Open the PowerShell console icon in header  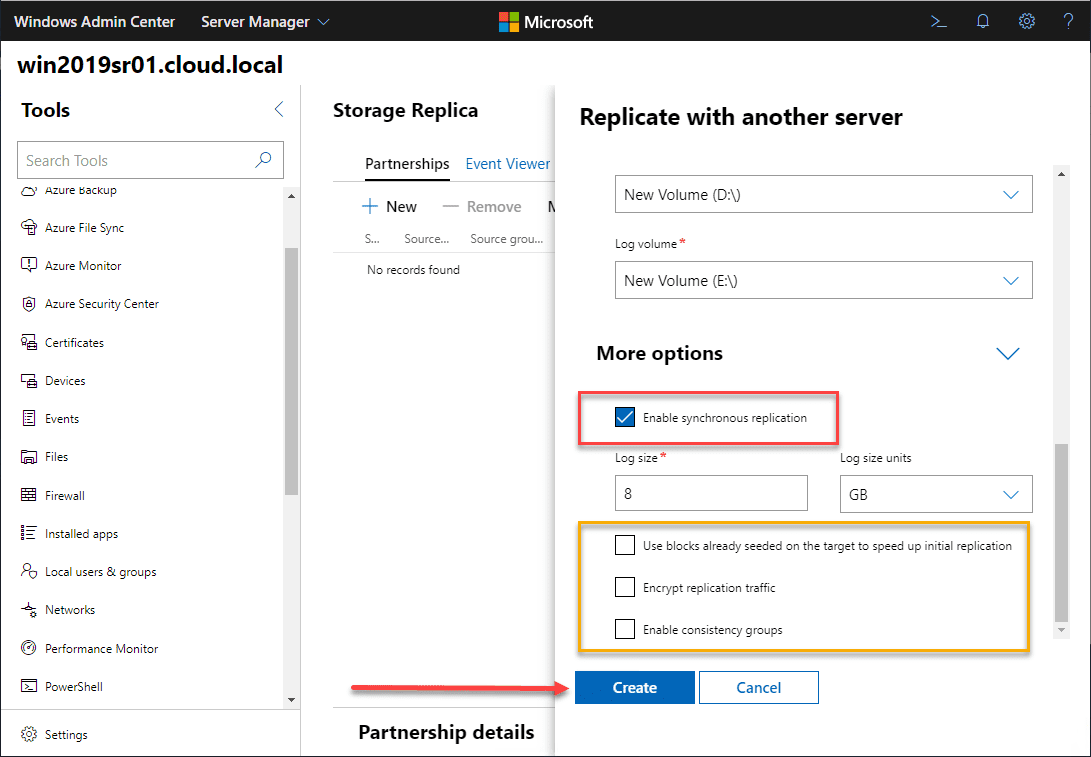pos(938,21)
